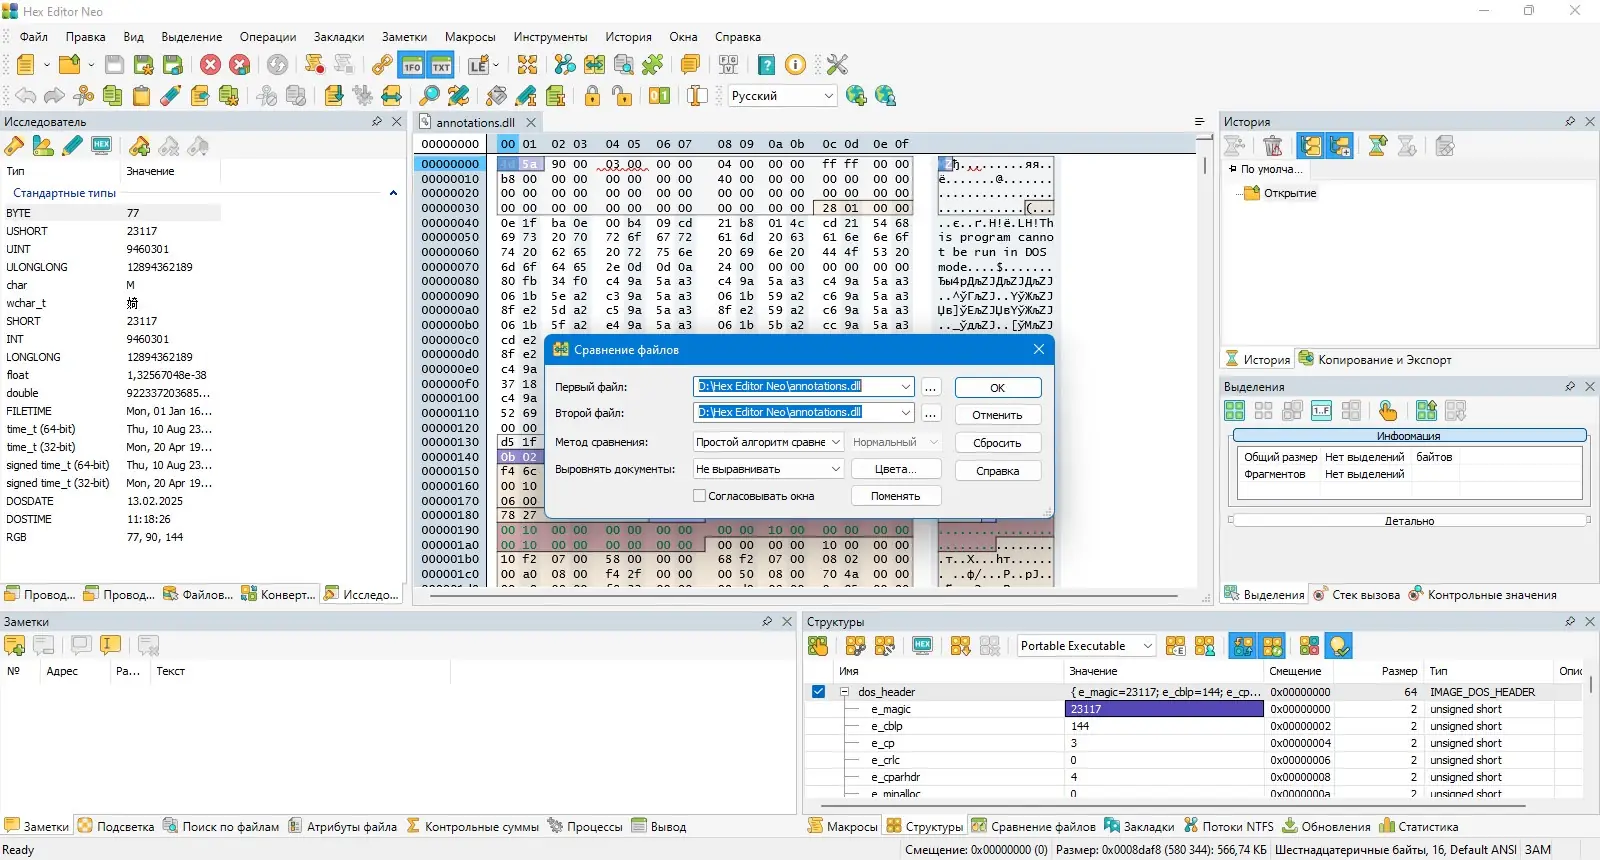
Task: Click the magnifier Find icon in toolbar
Action: [x=429, y=96]
